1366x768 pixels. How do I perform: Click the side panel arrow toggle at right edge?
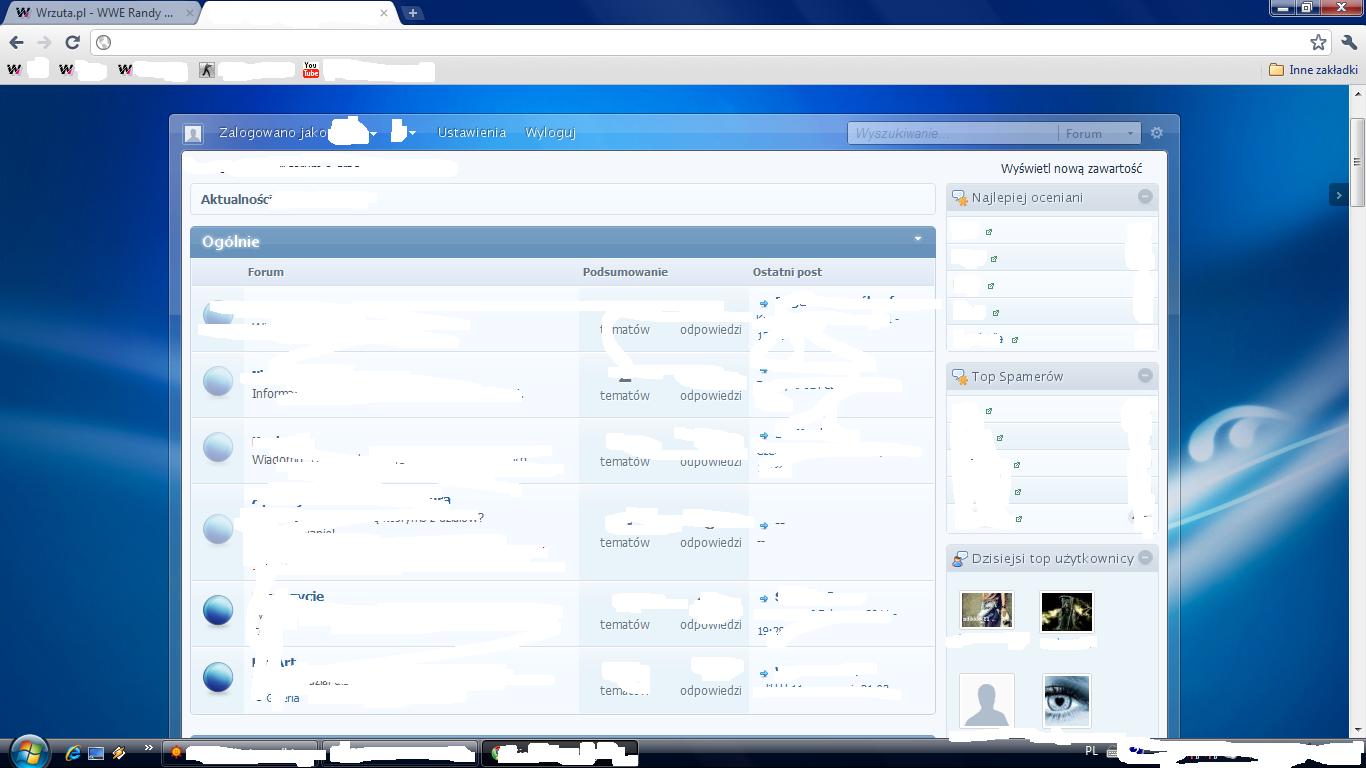[1338, 195]
